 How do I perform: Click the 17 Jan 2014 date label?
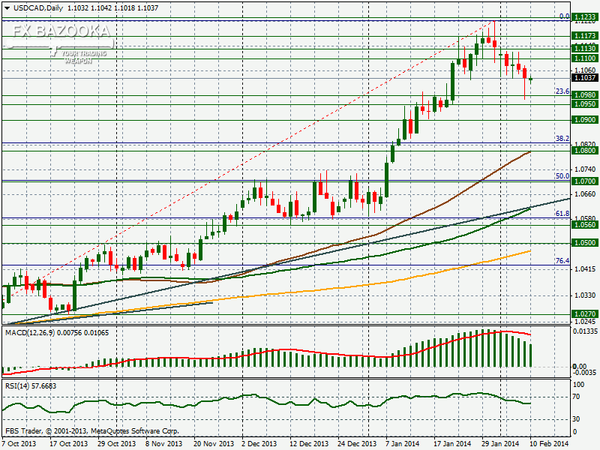pyautogui.click(x=452, y=444)
